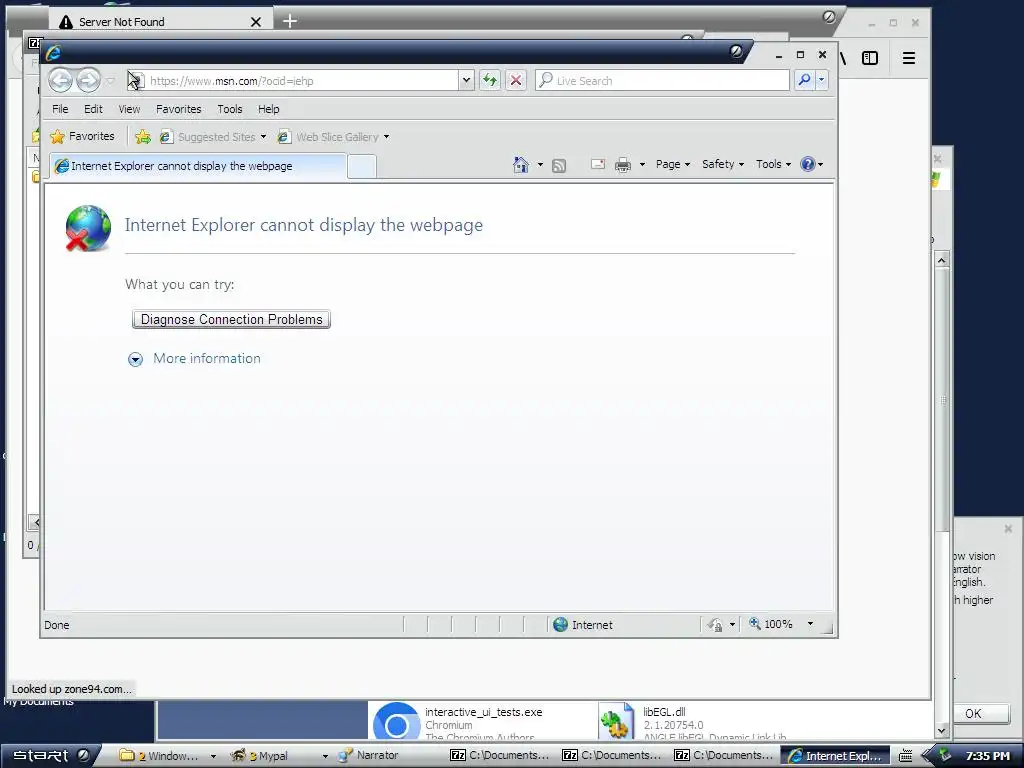
Task: Expand the Web Slice Gallery dropdown arrow
Action: click(387, 137)
